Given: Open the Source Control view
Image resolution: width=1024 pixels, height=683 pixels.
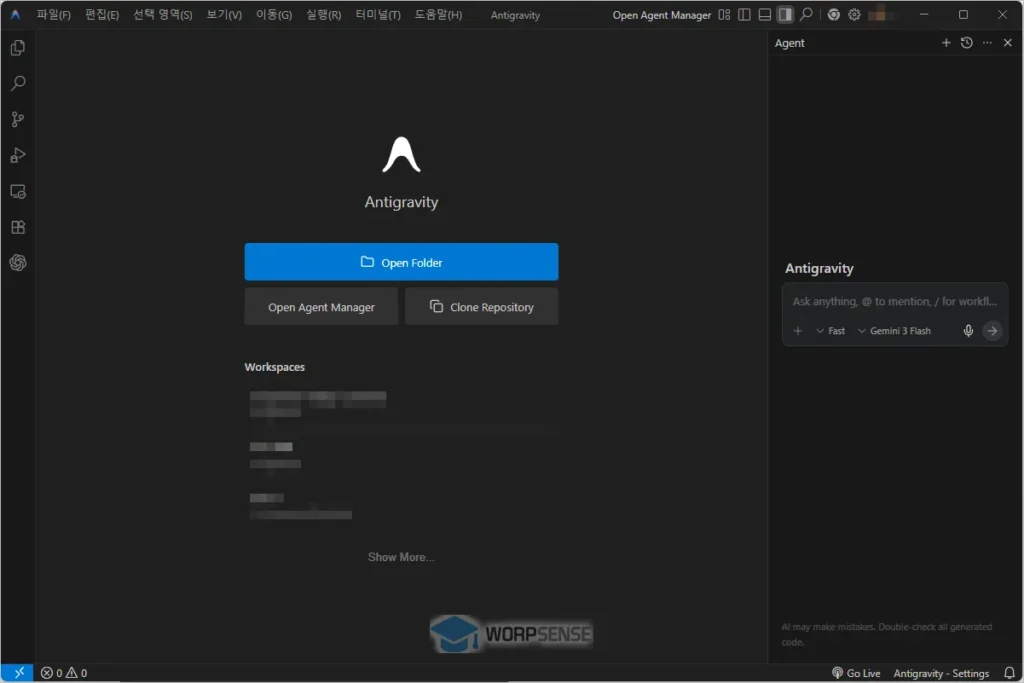Looking at the screenshot, I should click(x=18, y=119).
